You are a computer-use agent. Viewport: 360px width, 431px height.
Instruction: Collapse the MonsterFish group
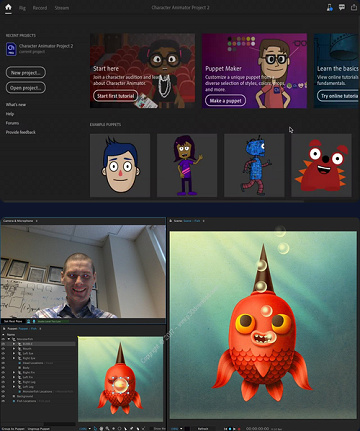coord(9,339)
